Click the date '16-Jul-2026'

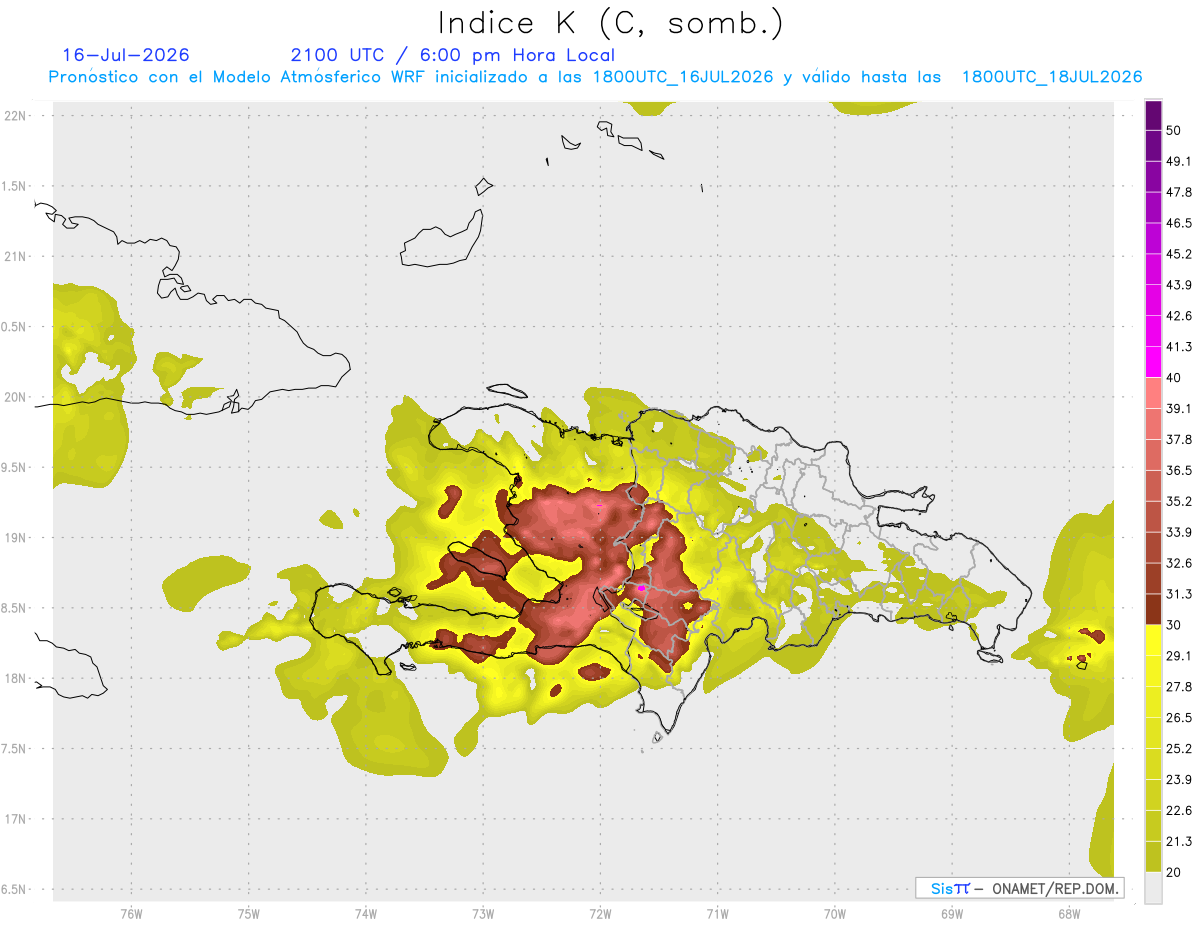click(126, 55)
